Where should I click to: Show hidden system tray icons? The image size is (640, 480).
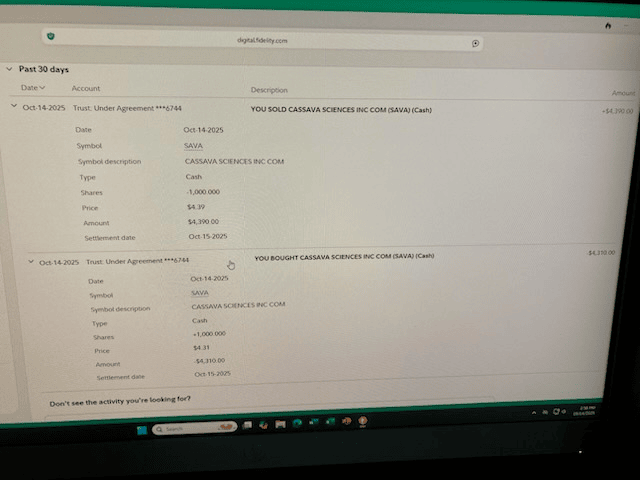coord(533,413)
